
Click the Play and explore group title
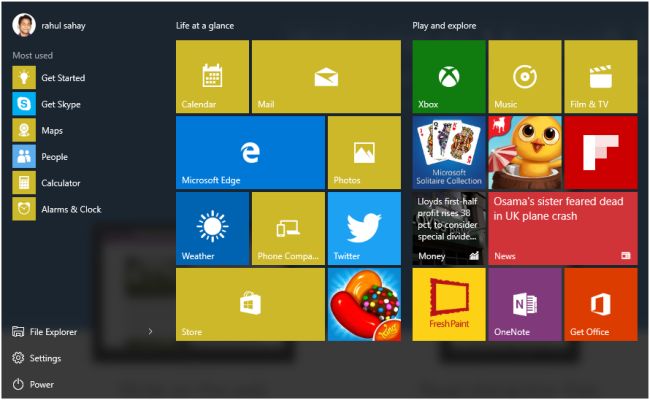(x=444, y=26)
